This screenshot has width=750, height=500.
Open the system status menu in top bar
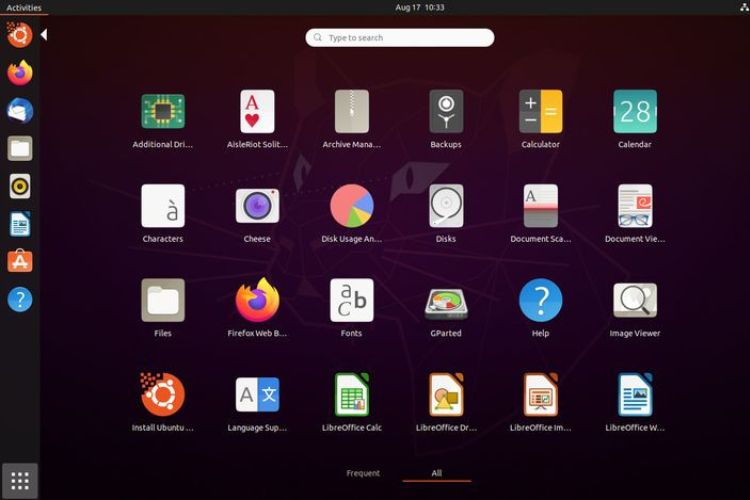744,7
